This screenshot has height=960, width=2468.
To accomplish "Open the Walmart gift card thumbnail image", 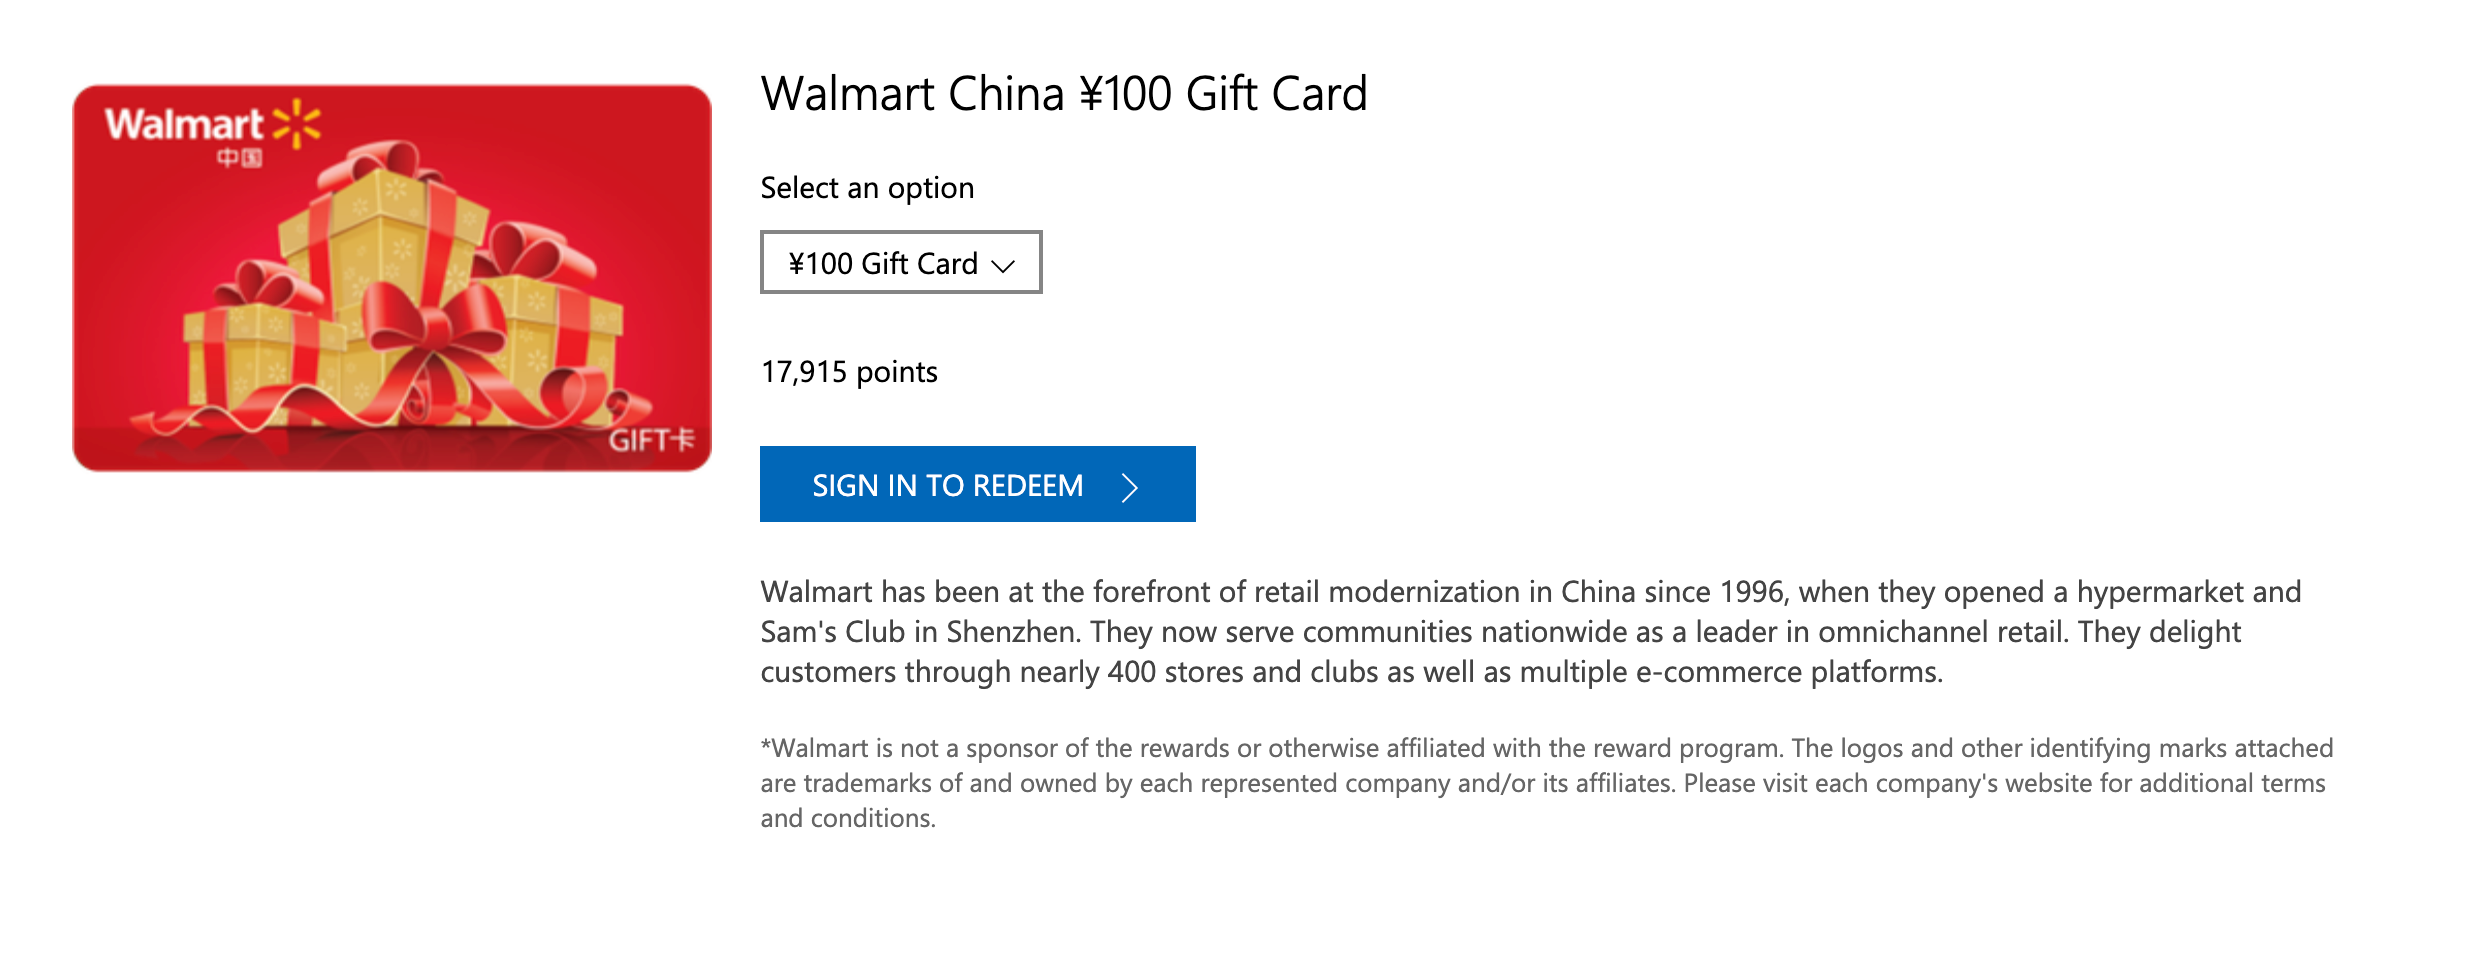I will pyautogui.click(x=392, y=278).
